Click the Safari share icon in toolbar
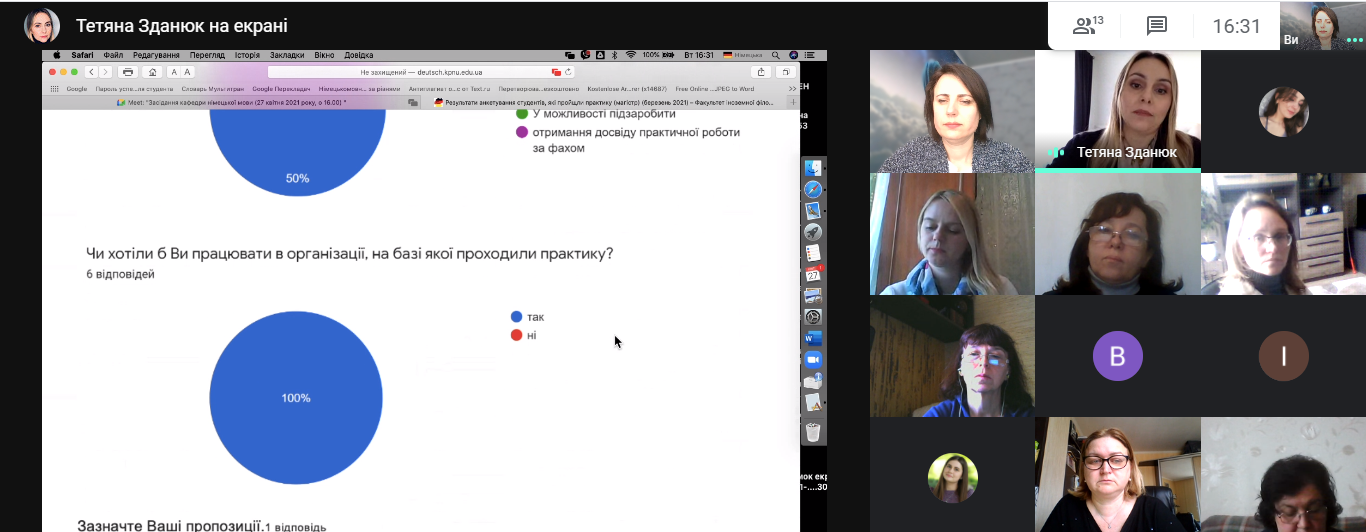 click(762, 72)
